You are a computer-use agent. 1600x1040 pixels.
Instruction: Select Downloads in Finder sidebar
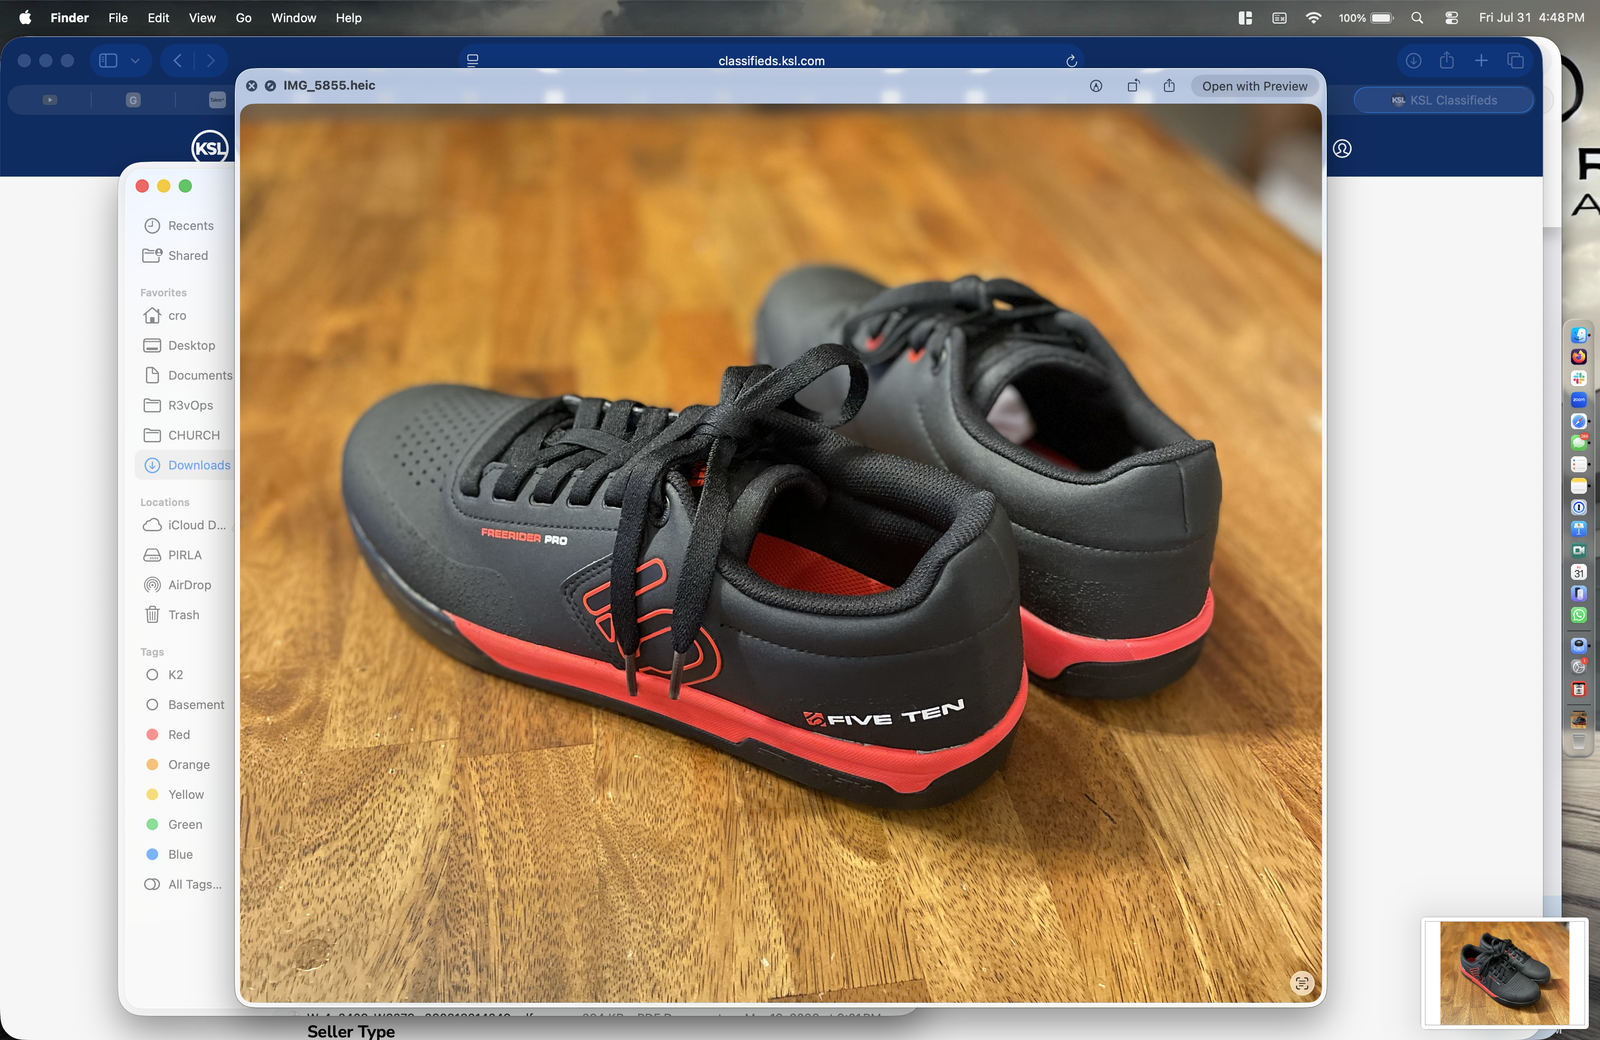click(185, 465)
